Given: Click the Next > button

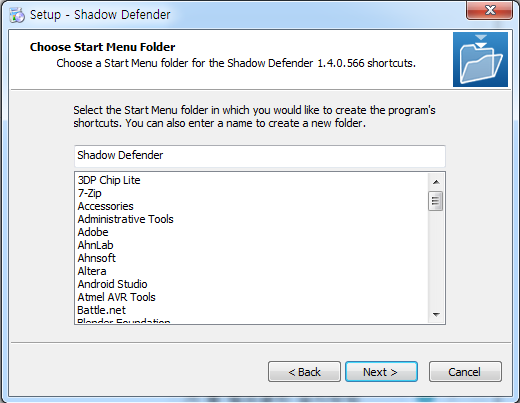Looking at the screenshot, I should click(x=381, y=372).
